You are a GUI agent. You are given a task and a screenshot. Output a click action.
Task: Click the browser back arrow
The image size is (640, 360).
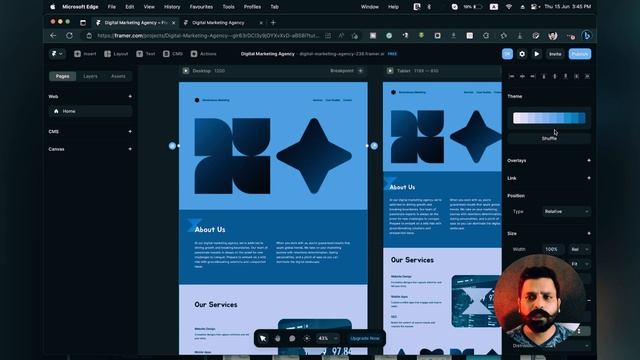pos(53,36)
